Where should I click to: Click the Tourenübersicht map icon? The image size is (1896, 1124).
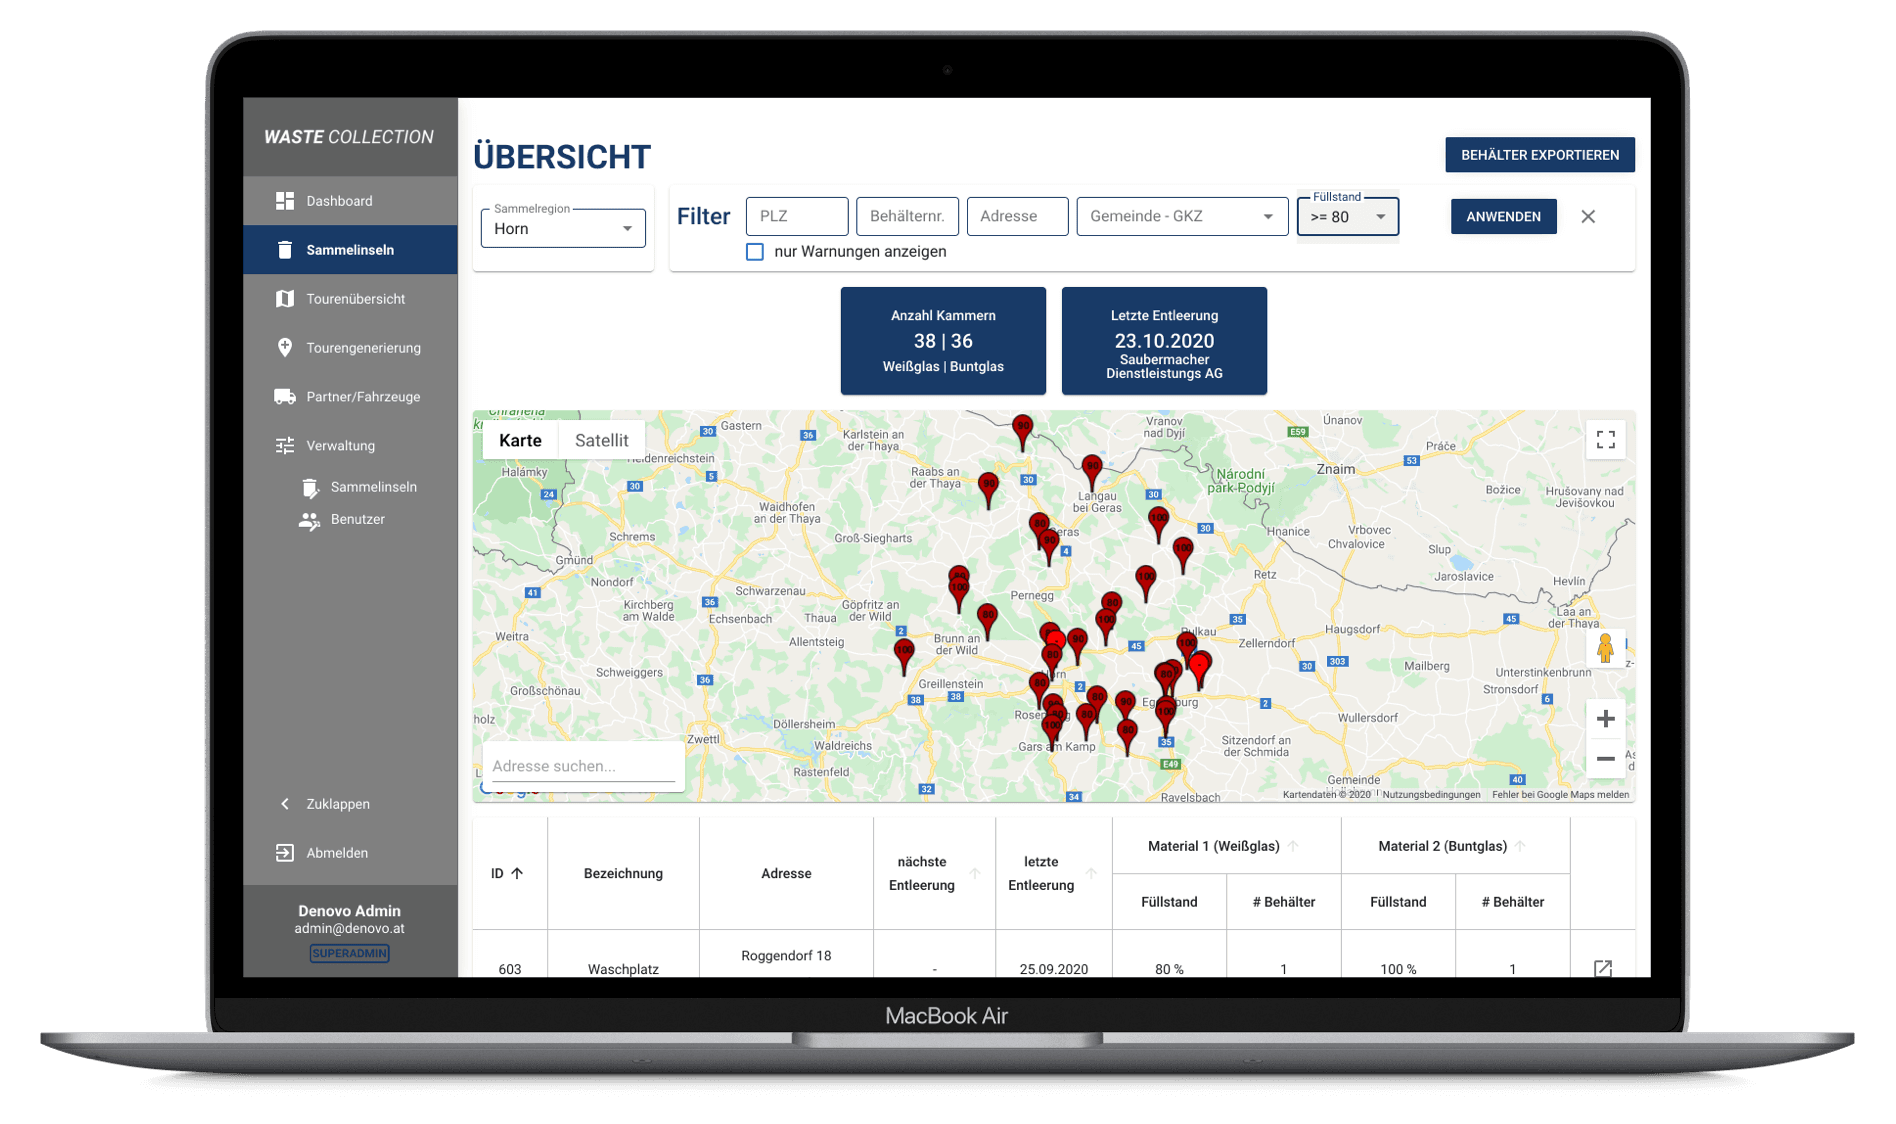tap(285, 299)
